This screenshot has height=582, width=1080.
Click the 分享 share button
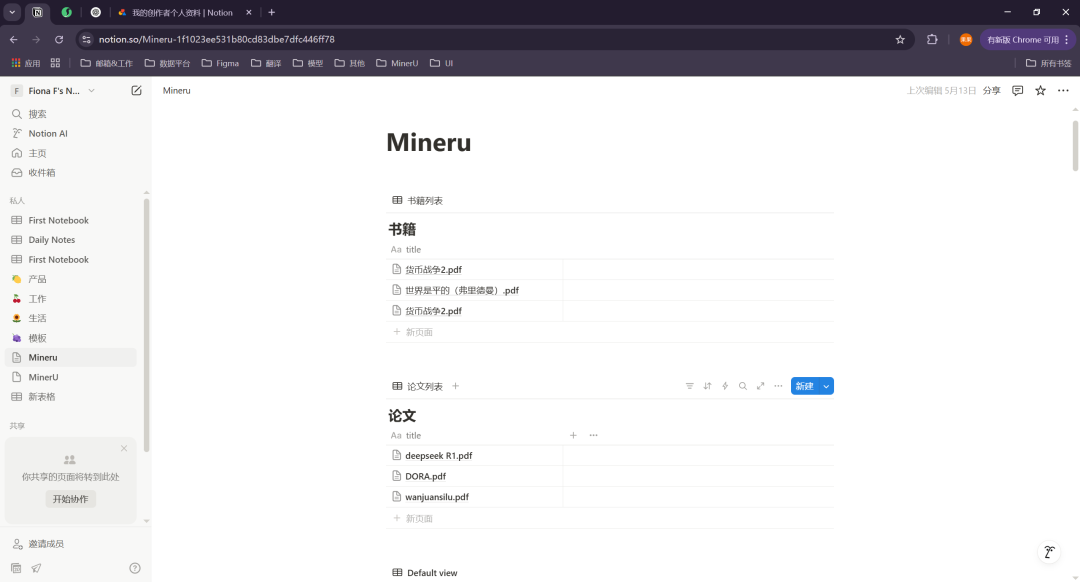tap(991, 91)
